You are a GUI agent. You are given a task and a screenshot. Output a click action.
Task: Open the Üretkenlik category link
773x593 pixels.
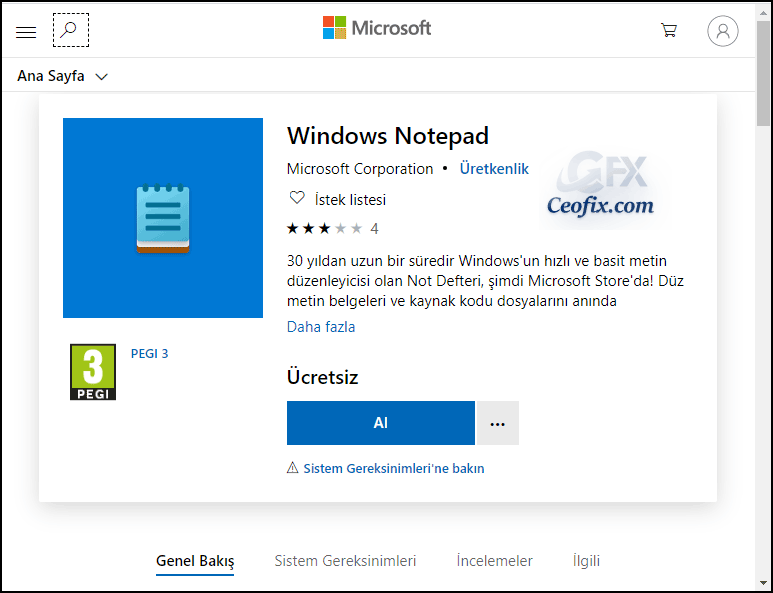[x=494, y=169]
